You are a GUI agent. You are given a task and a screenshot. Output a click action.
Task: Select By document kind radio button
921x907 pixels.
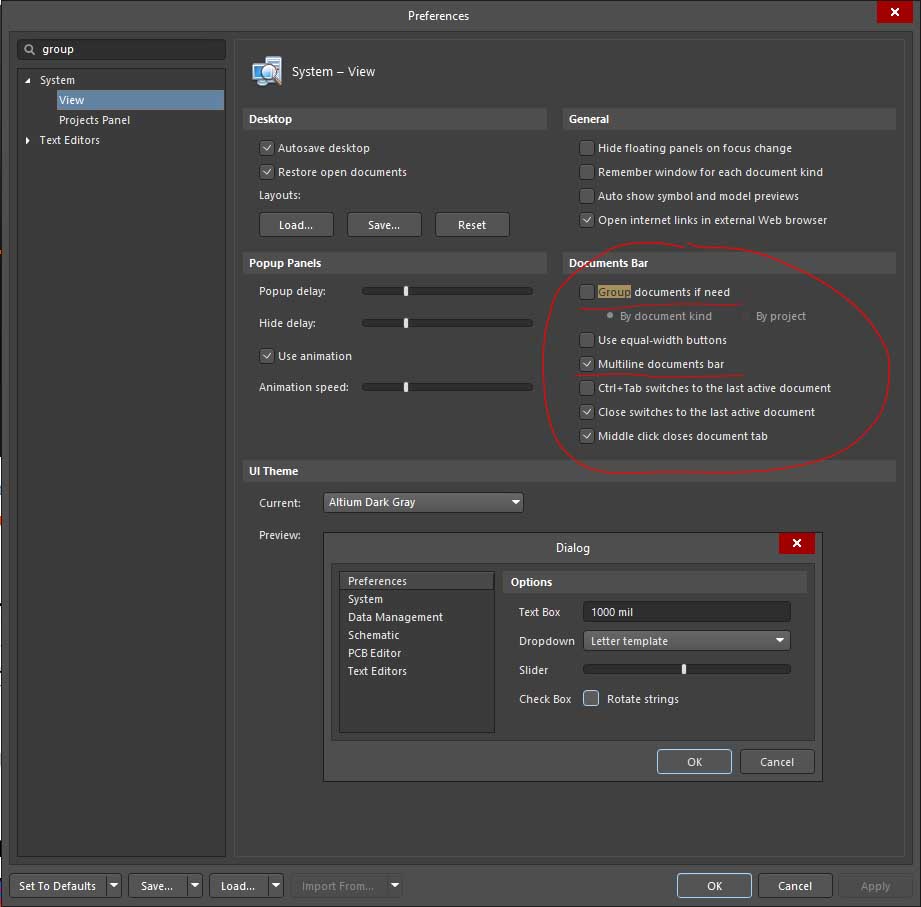tap(610, 316)
